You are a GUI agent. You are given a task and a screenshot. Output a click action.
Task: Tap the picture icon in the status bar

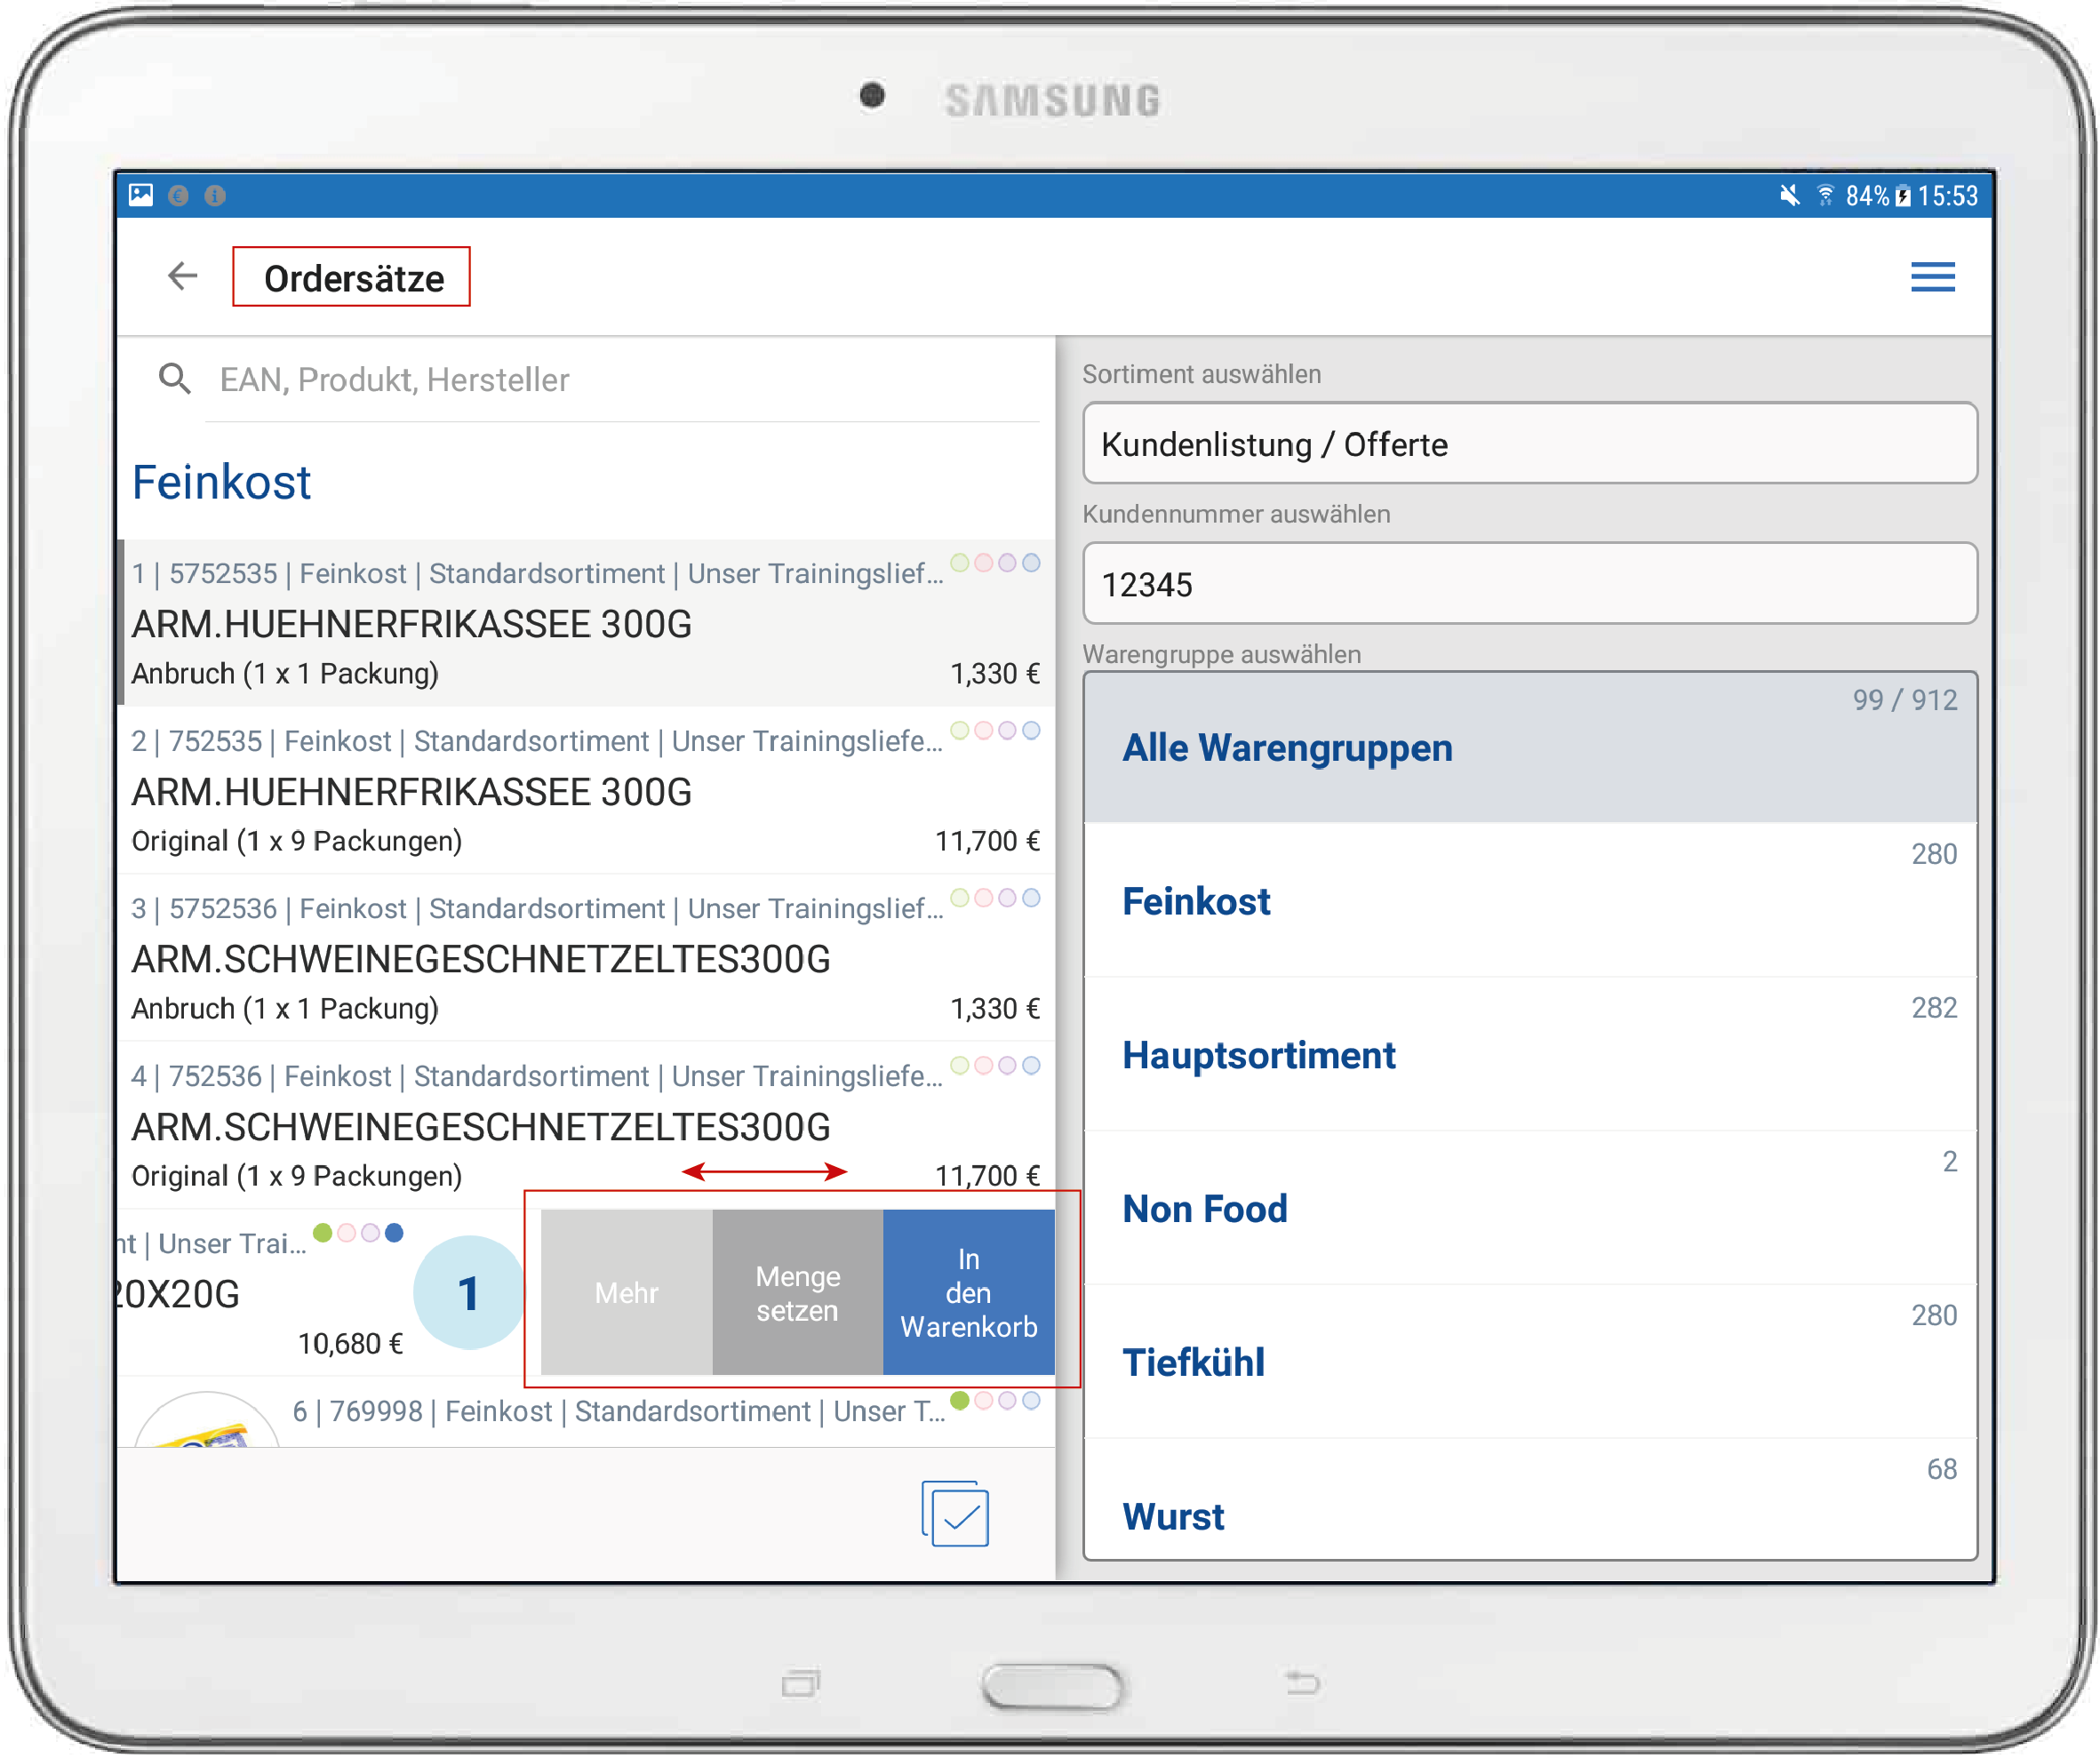pos(141,195)
